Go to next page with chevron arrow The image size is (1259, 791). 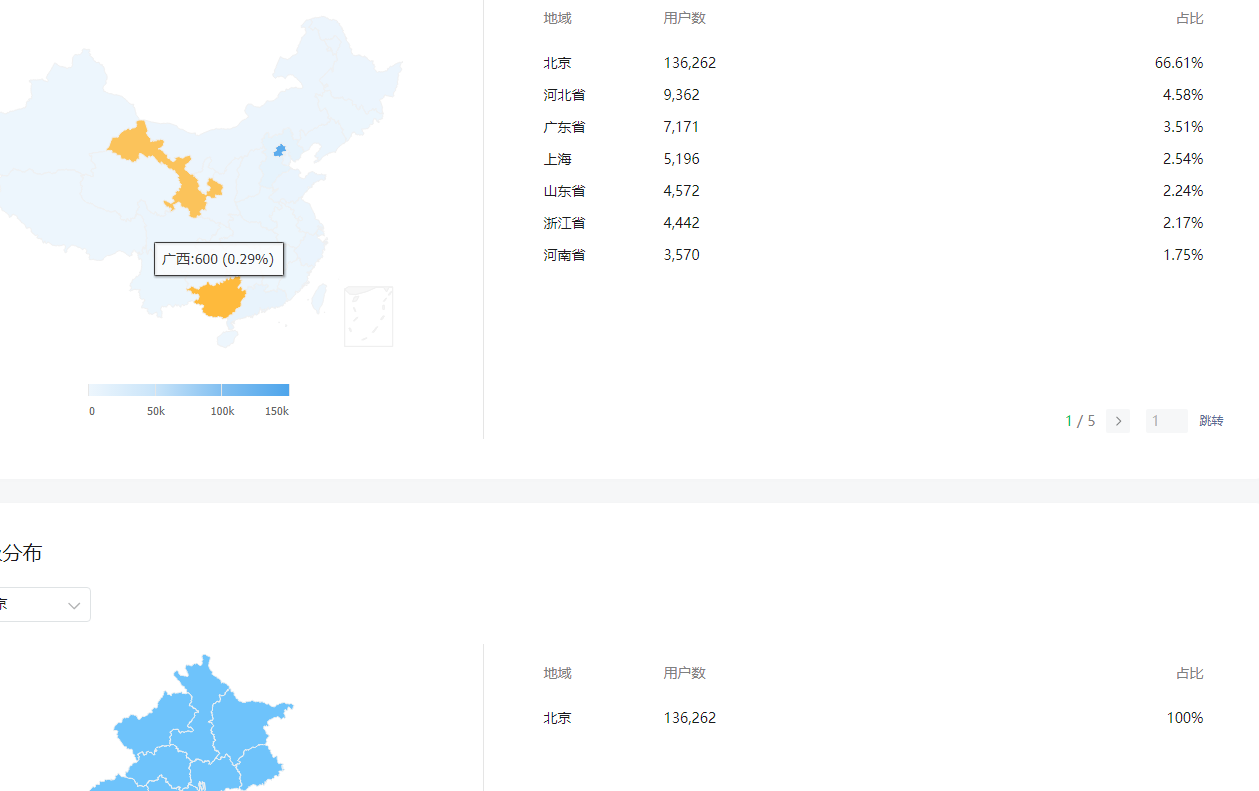pyautogui.click(x=1118, y=421)
